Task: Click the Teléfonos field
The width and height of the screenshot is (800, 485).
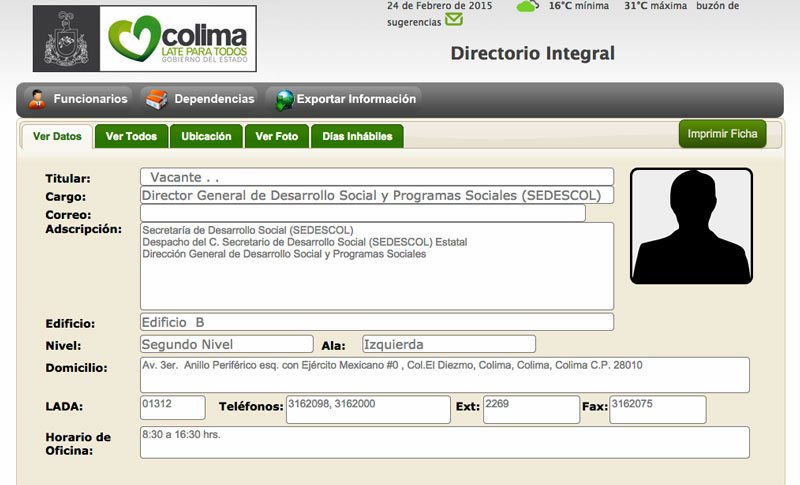Action: (368, 410)
